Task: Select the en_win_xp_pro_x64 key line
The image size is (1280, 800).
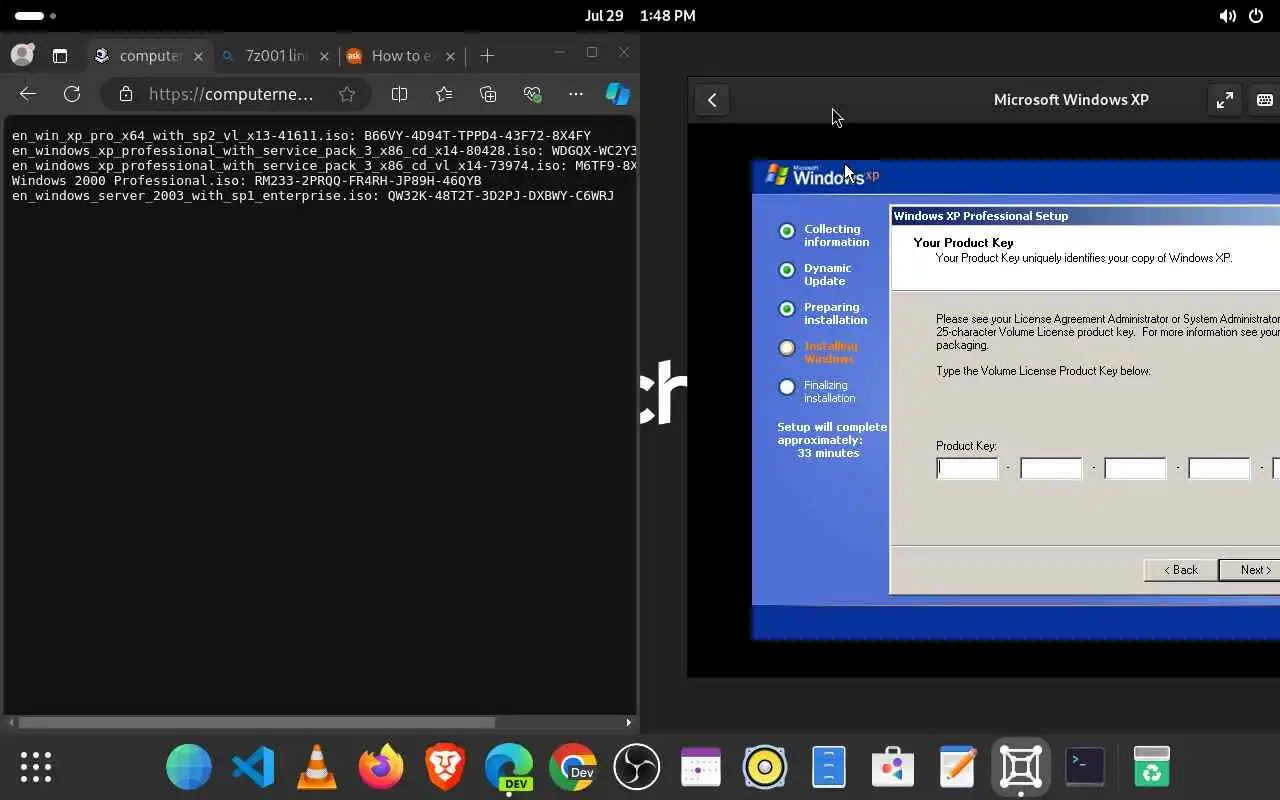Action: (301, 135)
